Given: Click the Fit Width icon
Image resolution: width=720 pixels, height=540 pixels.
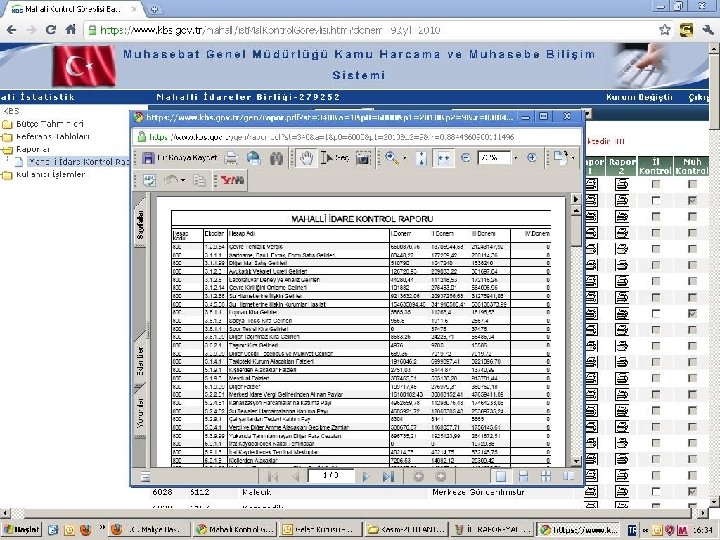Looking at the screenshot, I should pyautogui.click(x=443, y=158).
